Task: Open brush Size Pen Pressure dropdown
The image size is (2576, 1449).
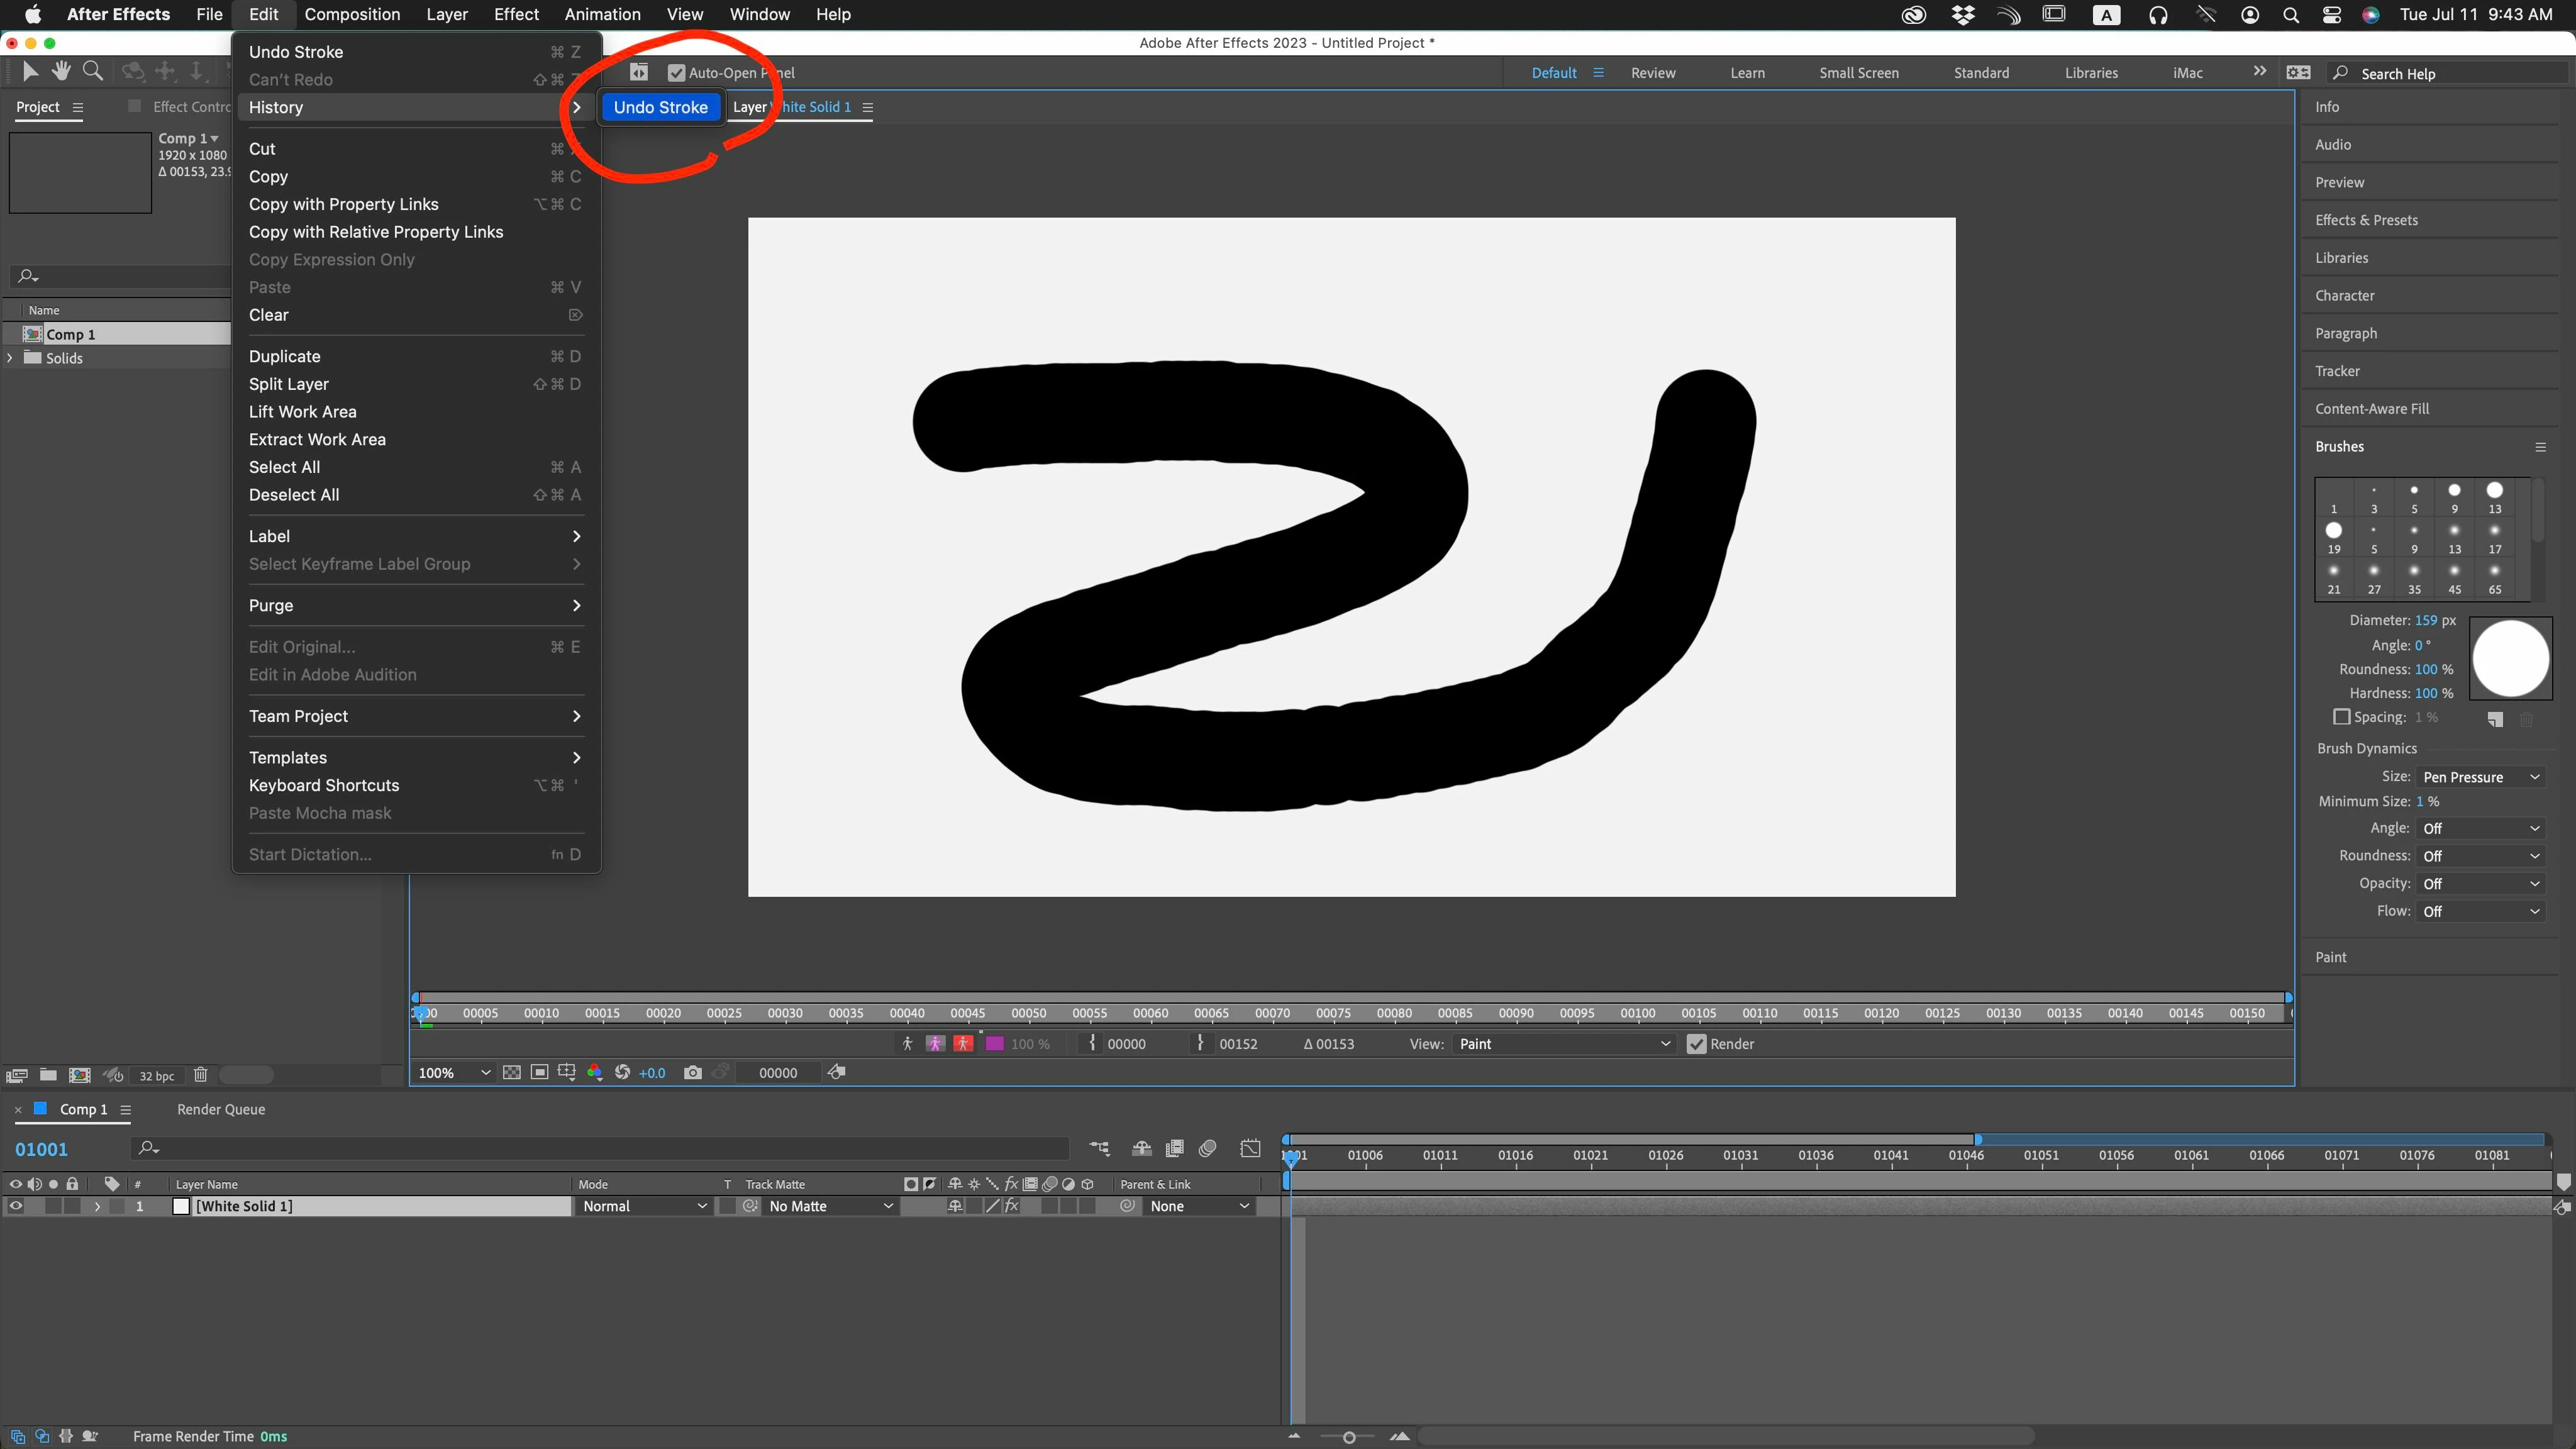Action: pos(2479,777)
